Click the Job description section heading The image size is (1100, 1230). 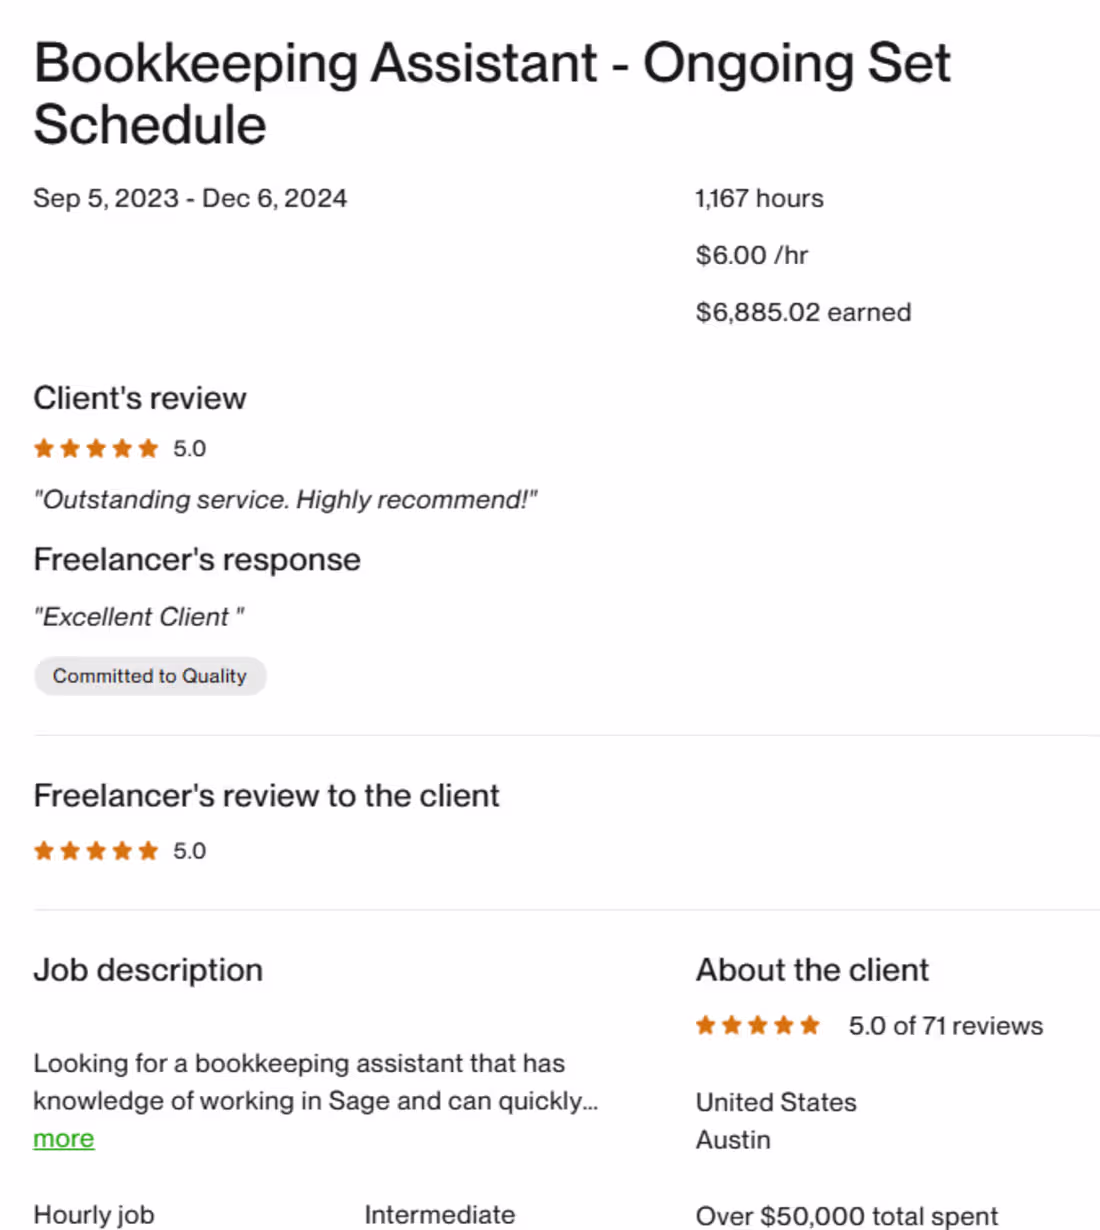click(x=148, y=969)
